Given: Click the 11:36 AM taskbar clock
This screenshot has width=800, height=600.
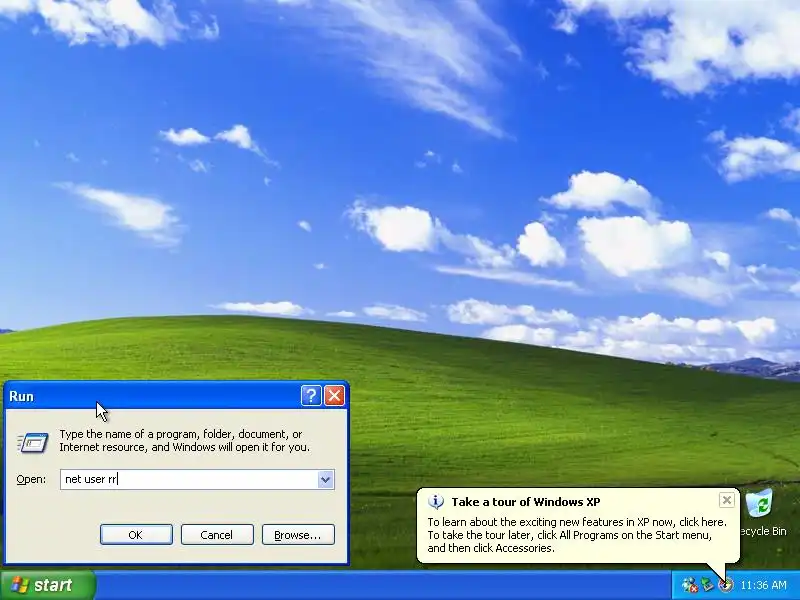Looking at the screenshot, I should pyautogui.click(x=763, y=585).
